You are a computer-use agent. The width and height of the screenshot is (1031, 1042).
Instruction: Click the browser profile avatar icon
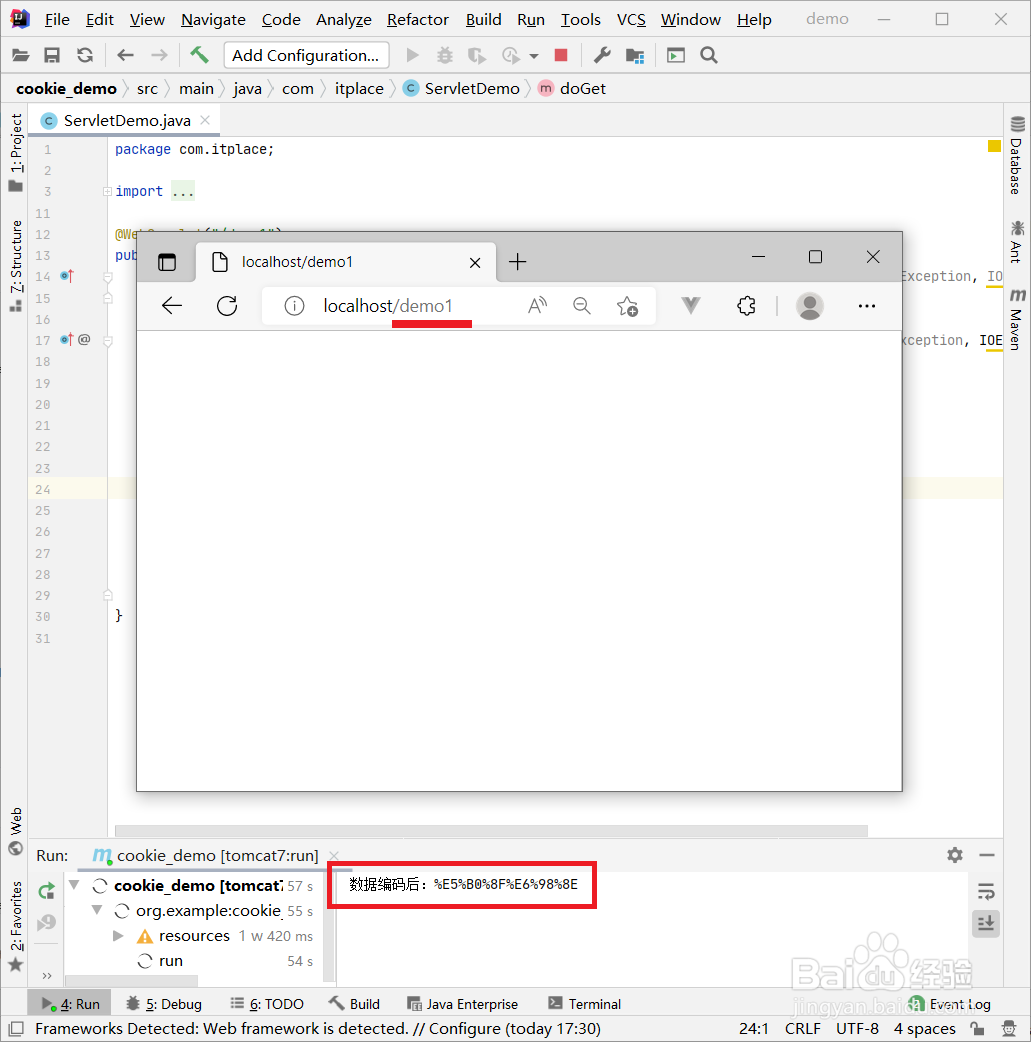810,306
